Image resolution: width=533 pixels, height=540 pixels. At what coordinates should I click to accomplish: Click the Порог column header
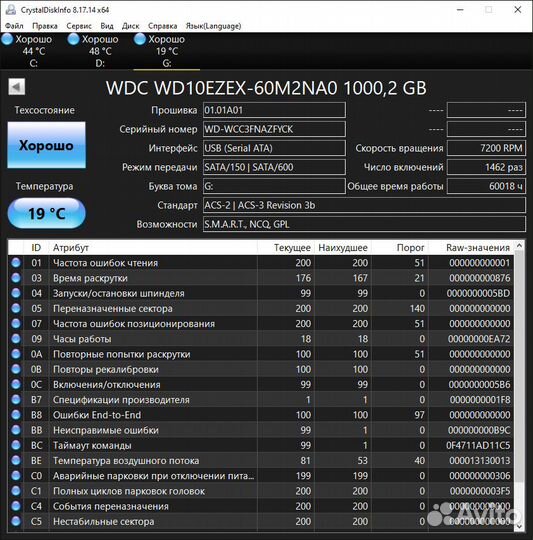(400, 248)
